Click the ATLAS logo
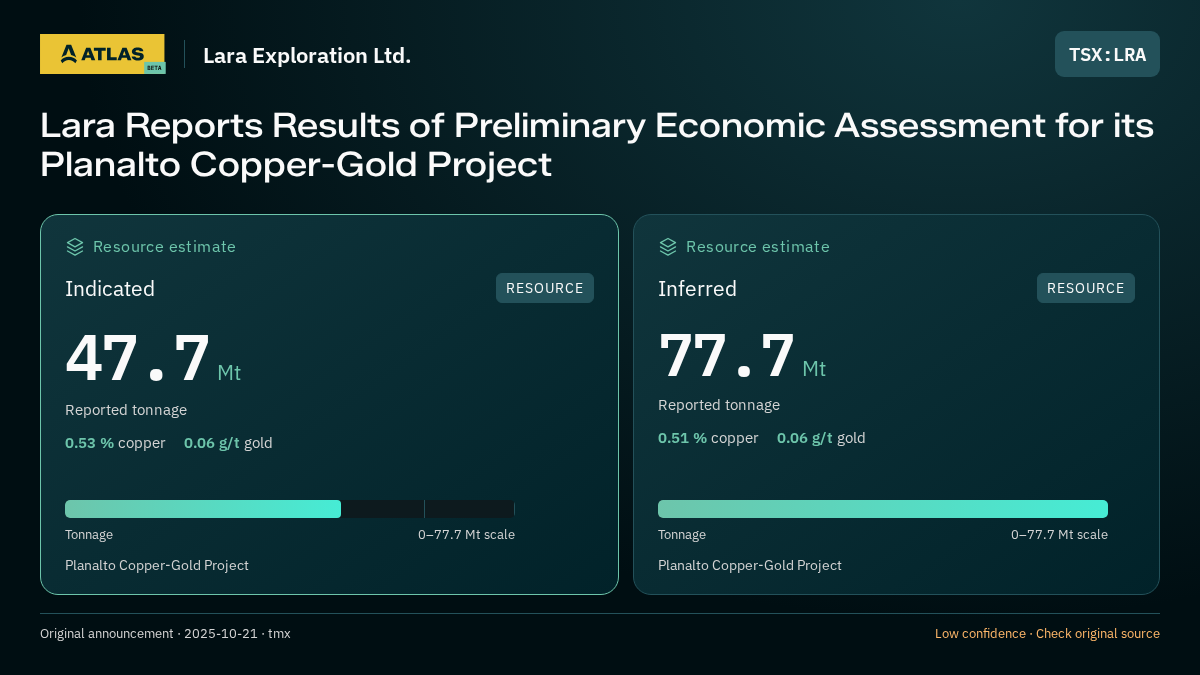1200x675 pixels. pyautogui.click(x=102, y=54)
